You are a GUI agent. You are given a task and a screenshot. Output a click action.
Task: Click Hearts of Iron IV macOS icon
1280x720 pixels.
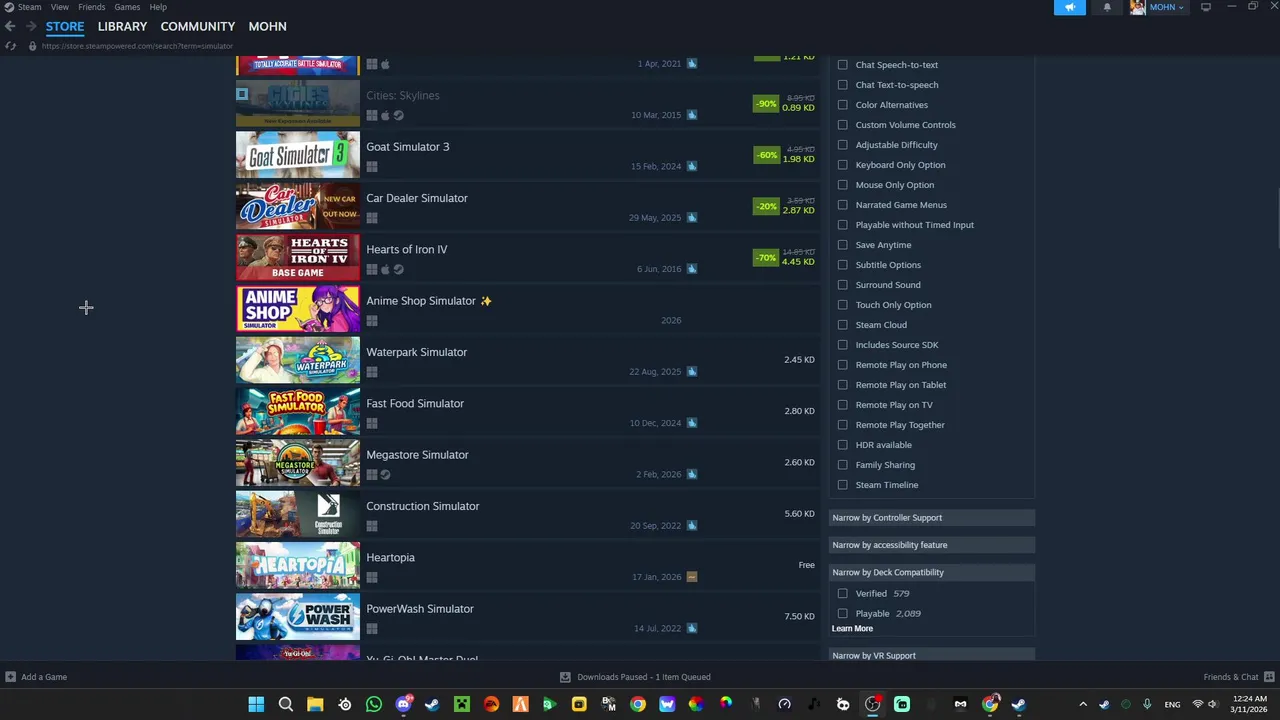point(385,269)
